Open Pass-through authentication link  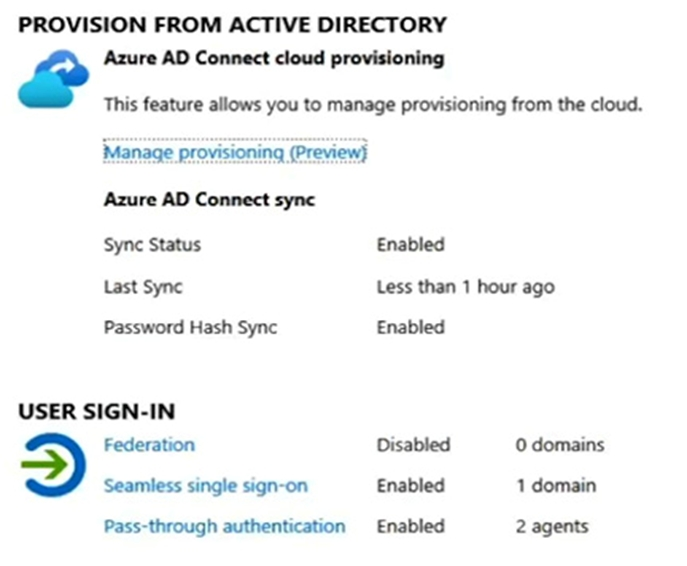(224, 526)
